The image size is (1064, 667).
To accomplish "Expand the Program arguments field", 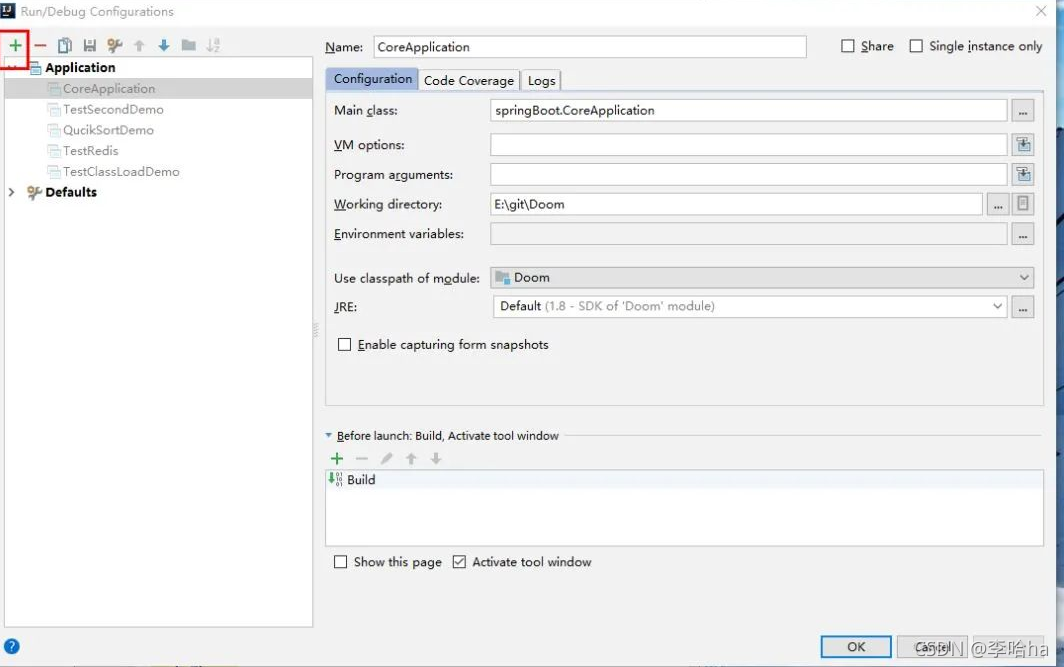I will click(1023, 174).
